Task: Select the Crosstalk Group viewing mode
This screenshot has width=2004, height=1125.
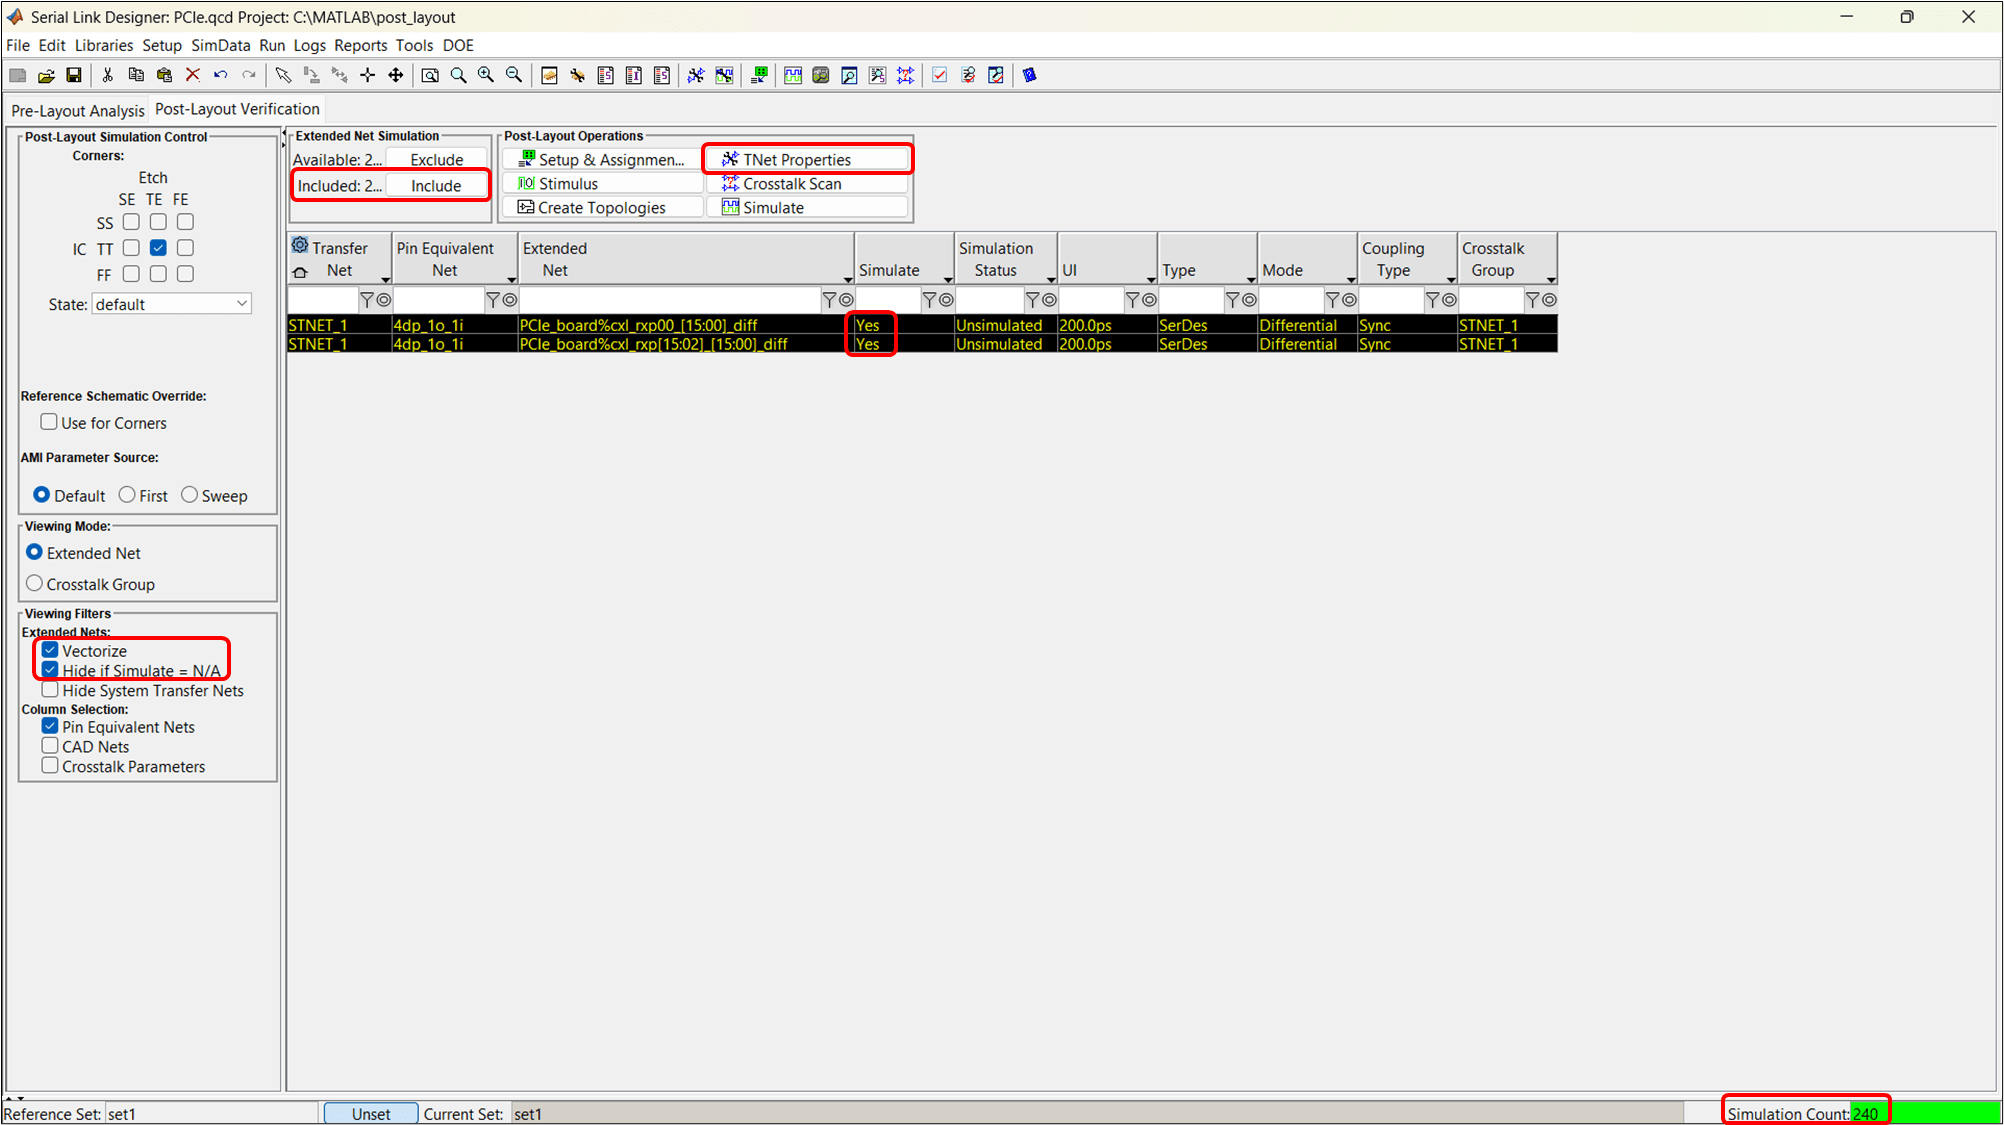Action: tap(35, 583)
